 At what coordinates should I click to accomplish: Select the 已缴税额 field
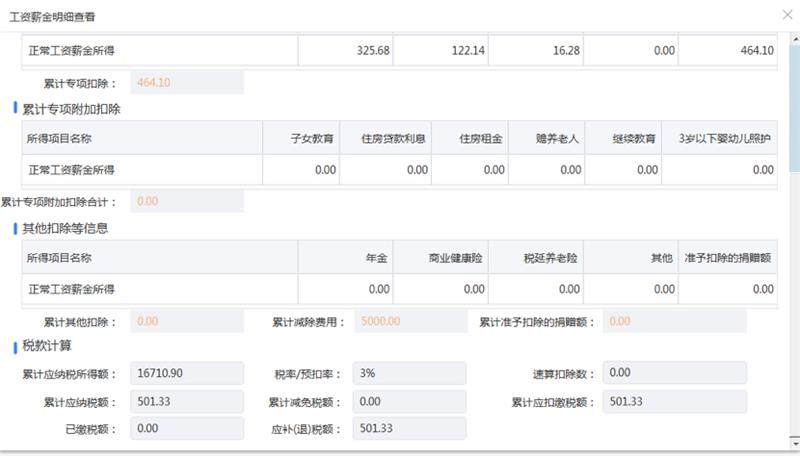[187, 429]
